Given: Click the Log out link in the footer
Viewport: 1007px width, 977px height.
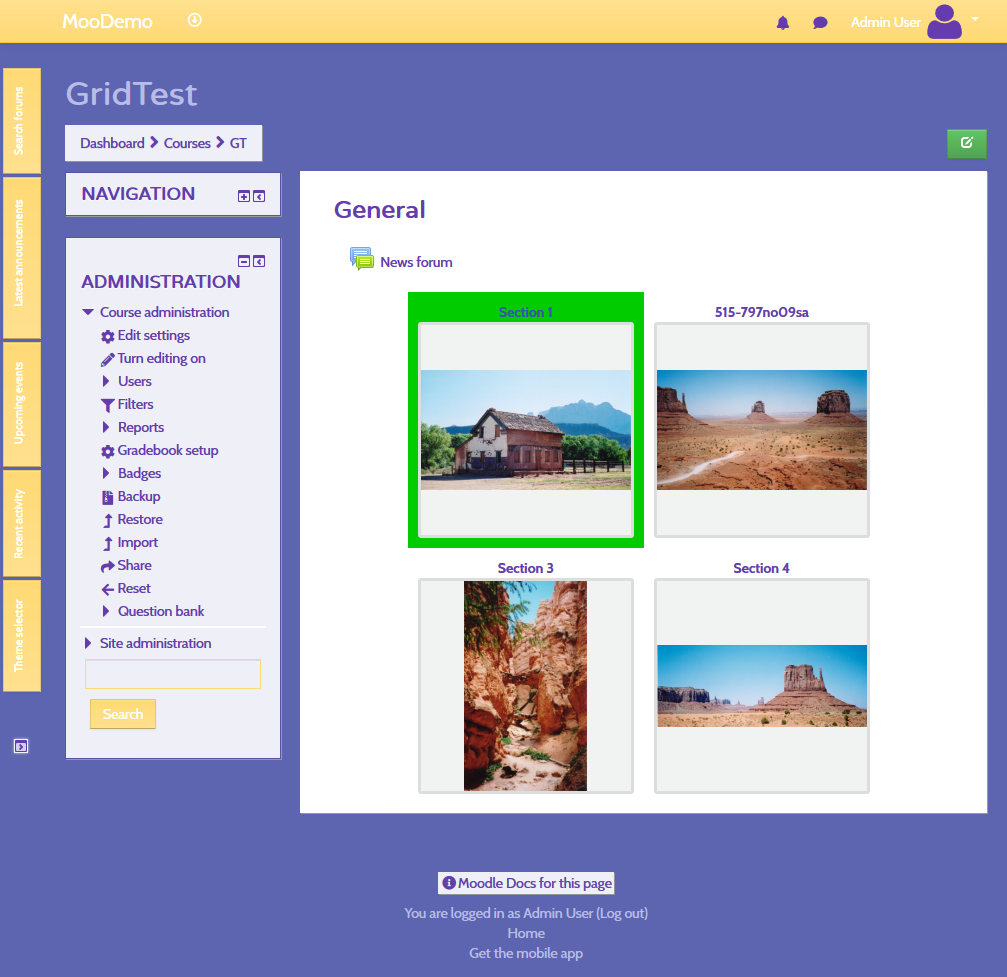Looking at the screenshot, I should (x=620, y=913).
